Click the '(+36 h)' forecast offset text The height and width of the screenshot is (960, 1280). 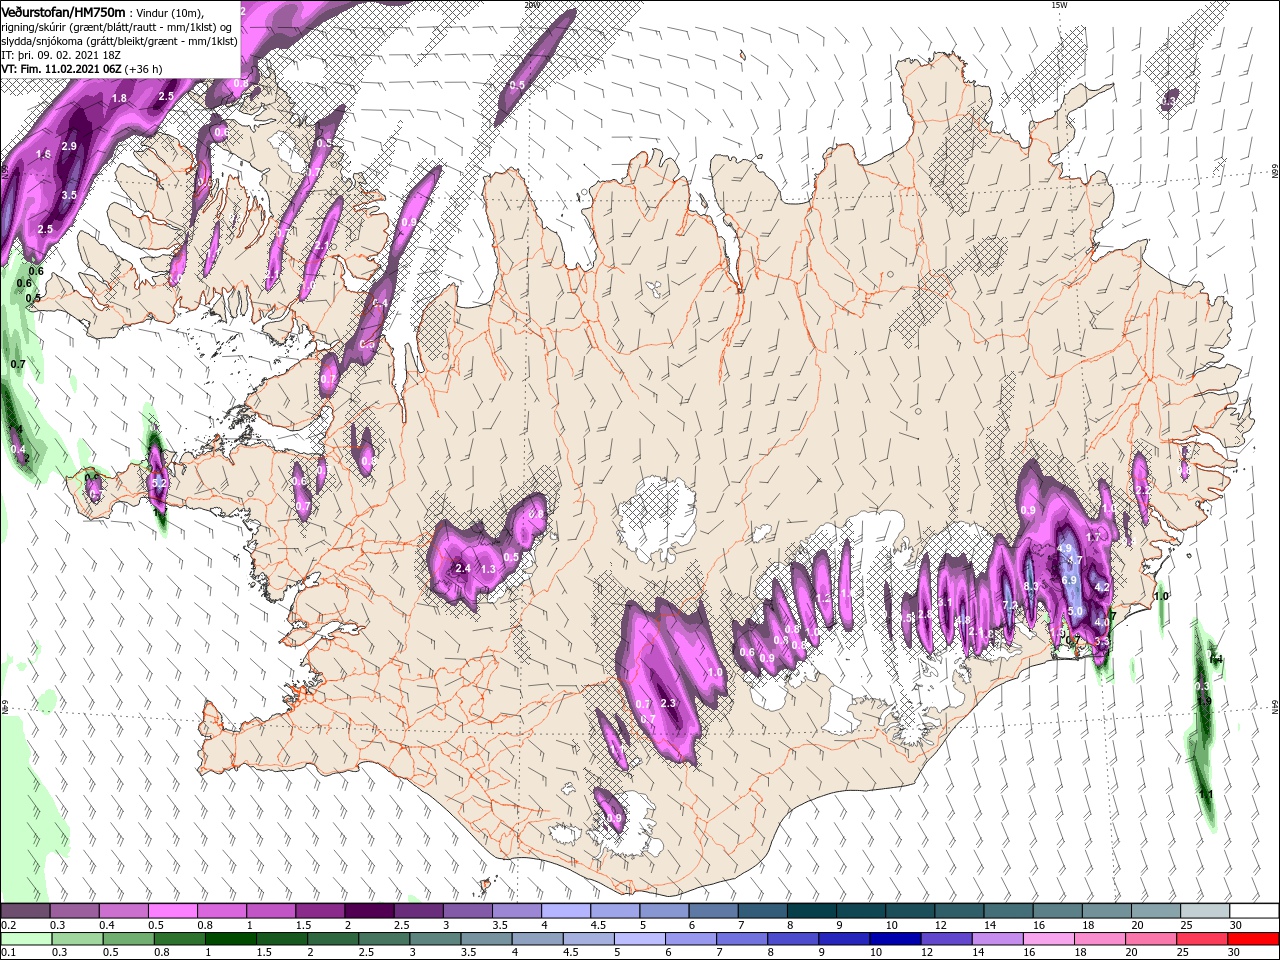tap(144, 69)
